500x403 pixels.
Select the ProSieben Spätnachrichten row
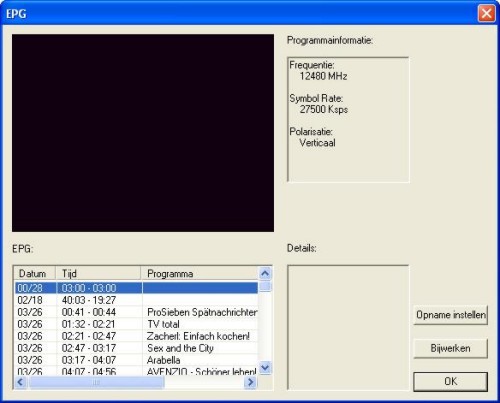point(136,312)
